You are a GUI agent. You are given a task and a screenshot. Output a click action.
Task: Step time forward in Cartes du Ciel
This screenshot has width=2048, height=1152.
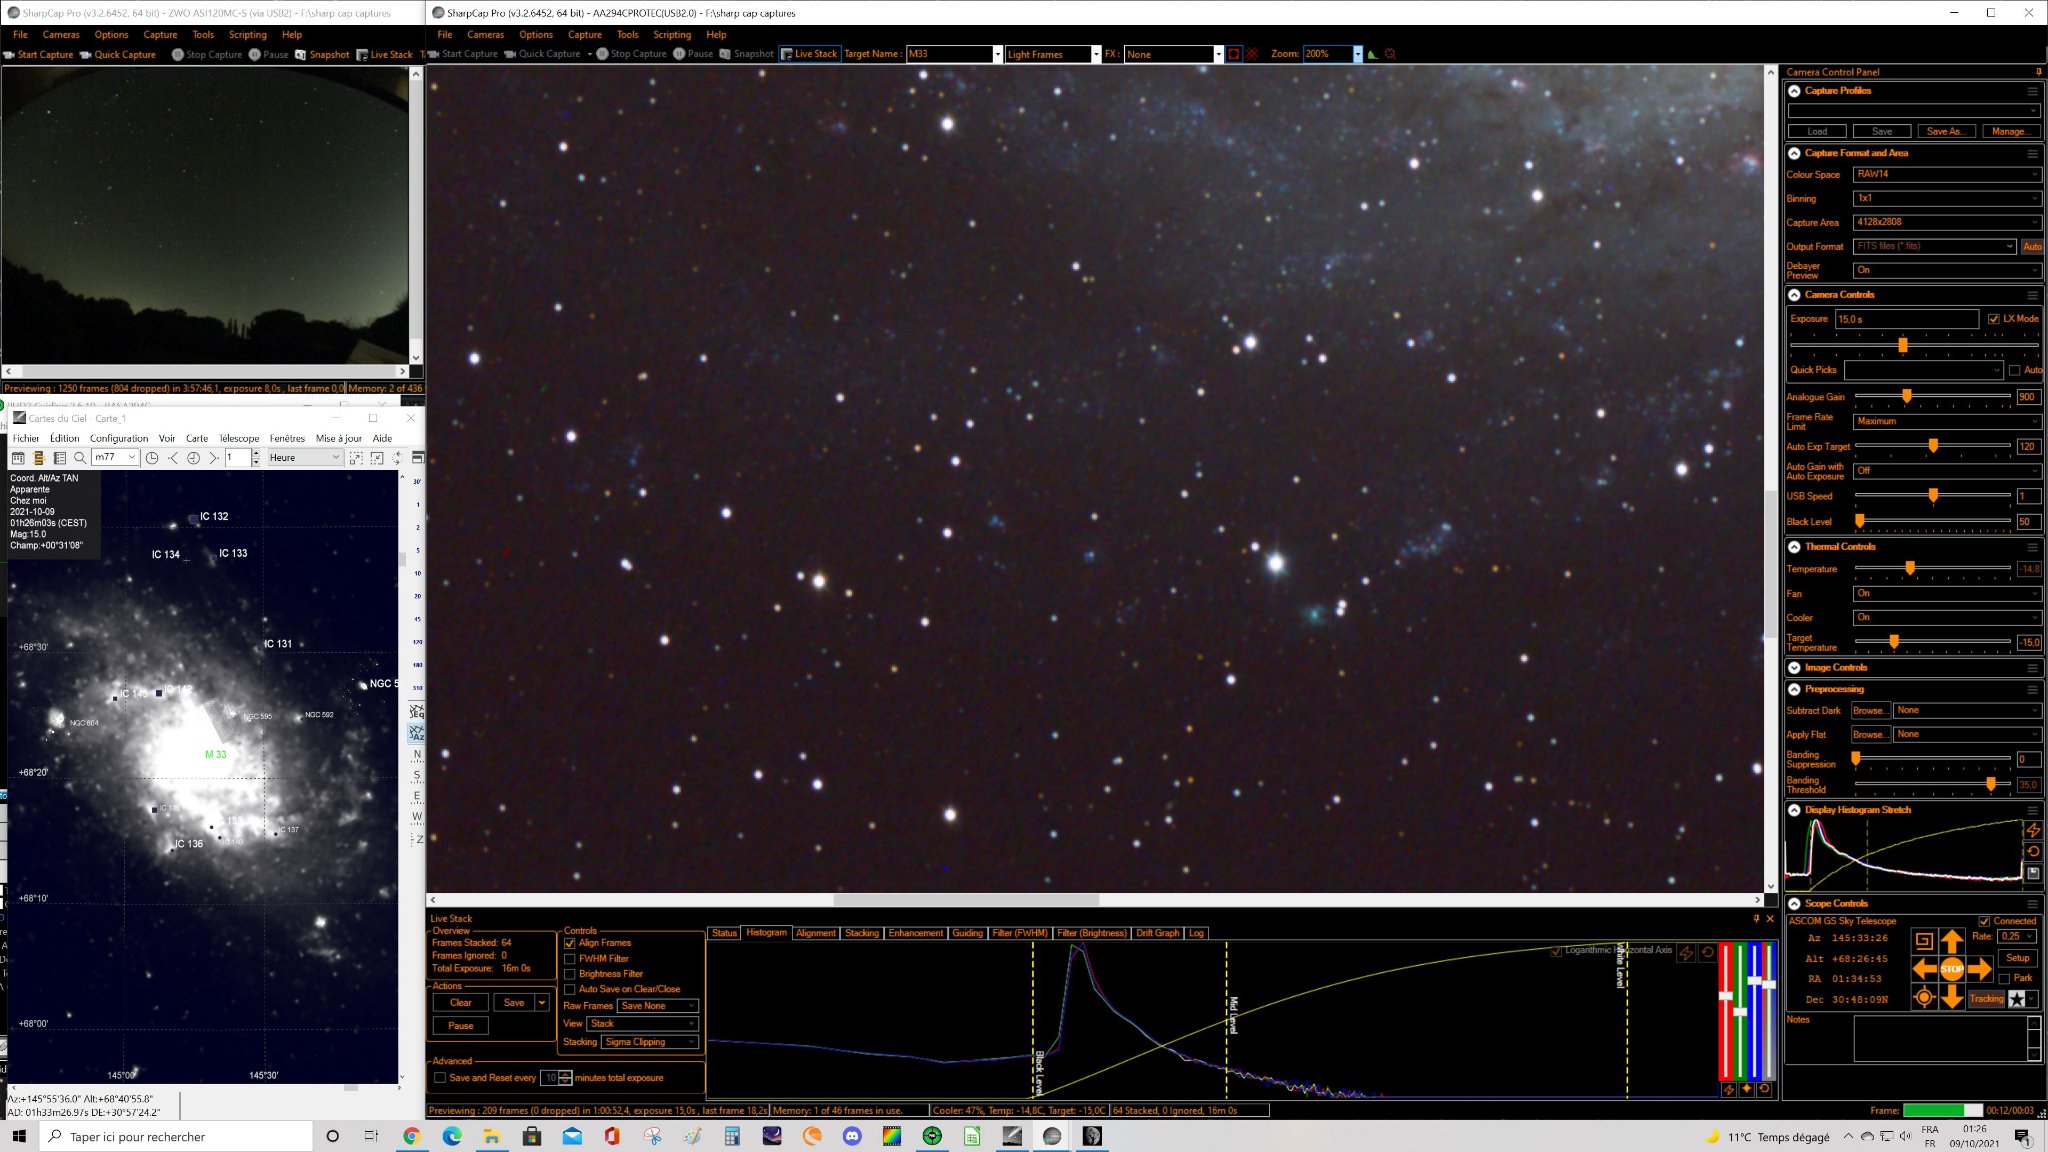213,458
